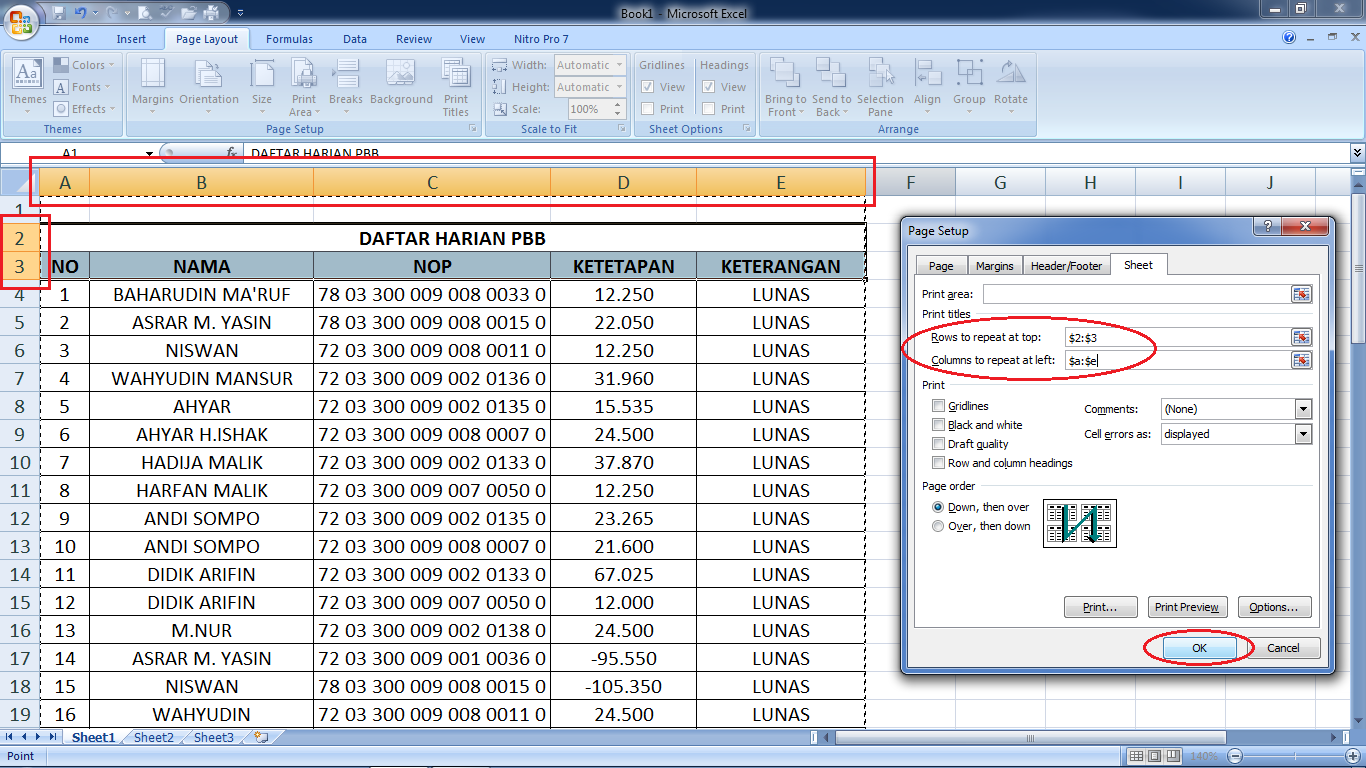Open the Formulas ribbon tab
Screen dimensions: 1366x768
click(289, 39)
